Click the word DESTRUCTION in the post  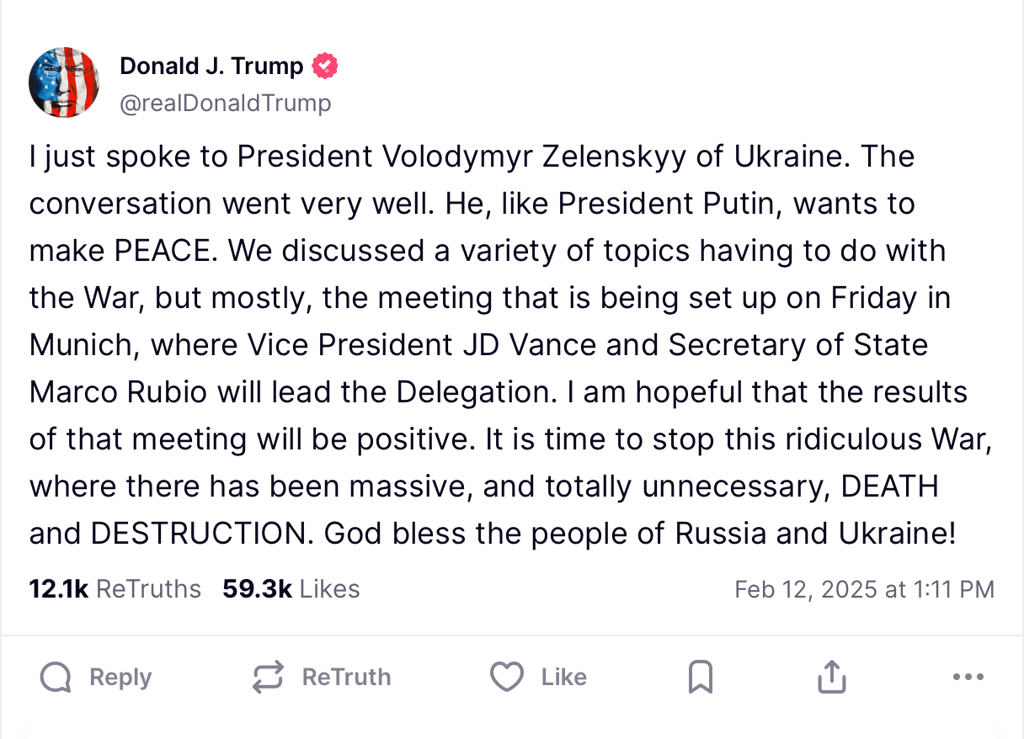(196, 533)
